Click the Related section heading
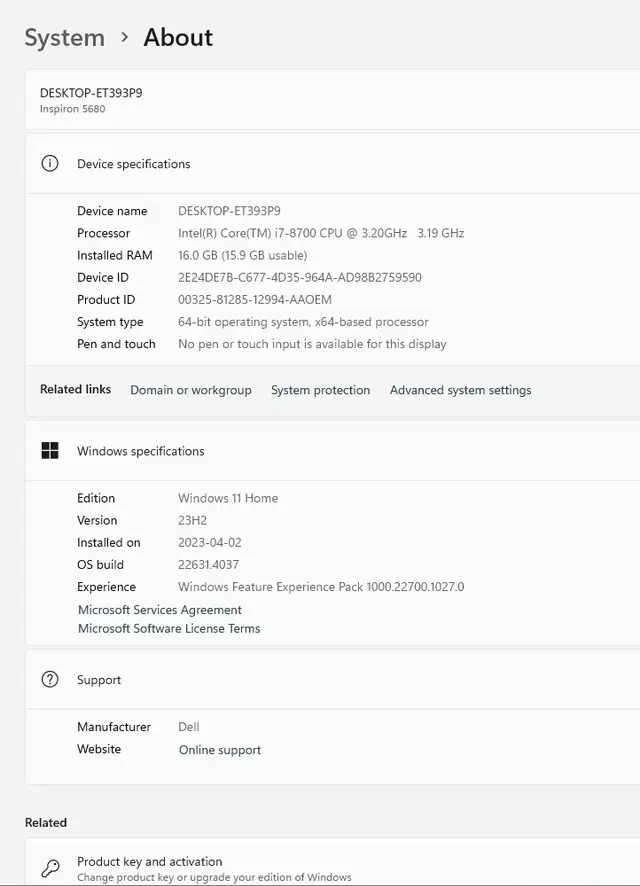Screen dimensions: 640x886 [x=46, y=822]
